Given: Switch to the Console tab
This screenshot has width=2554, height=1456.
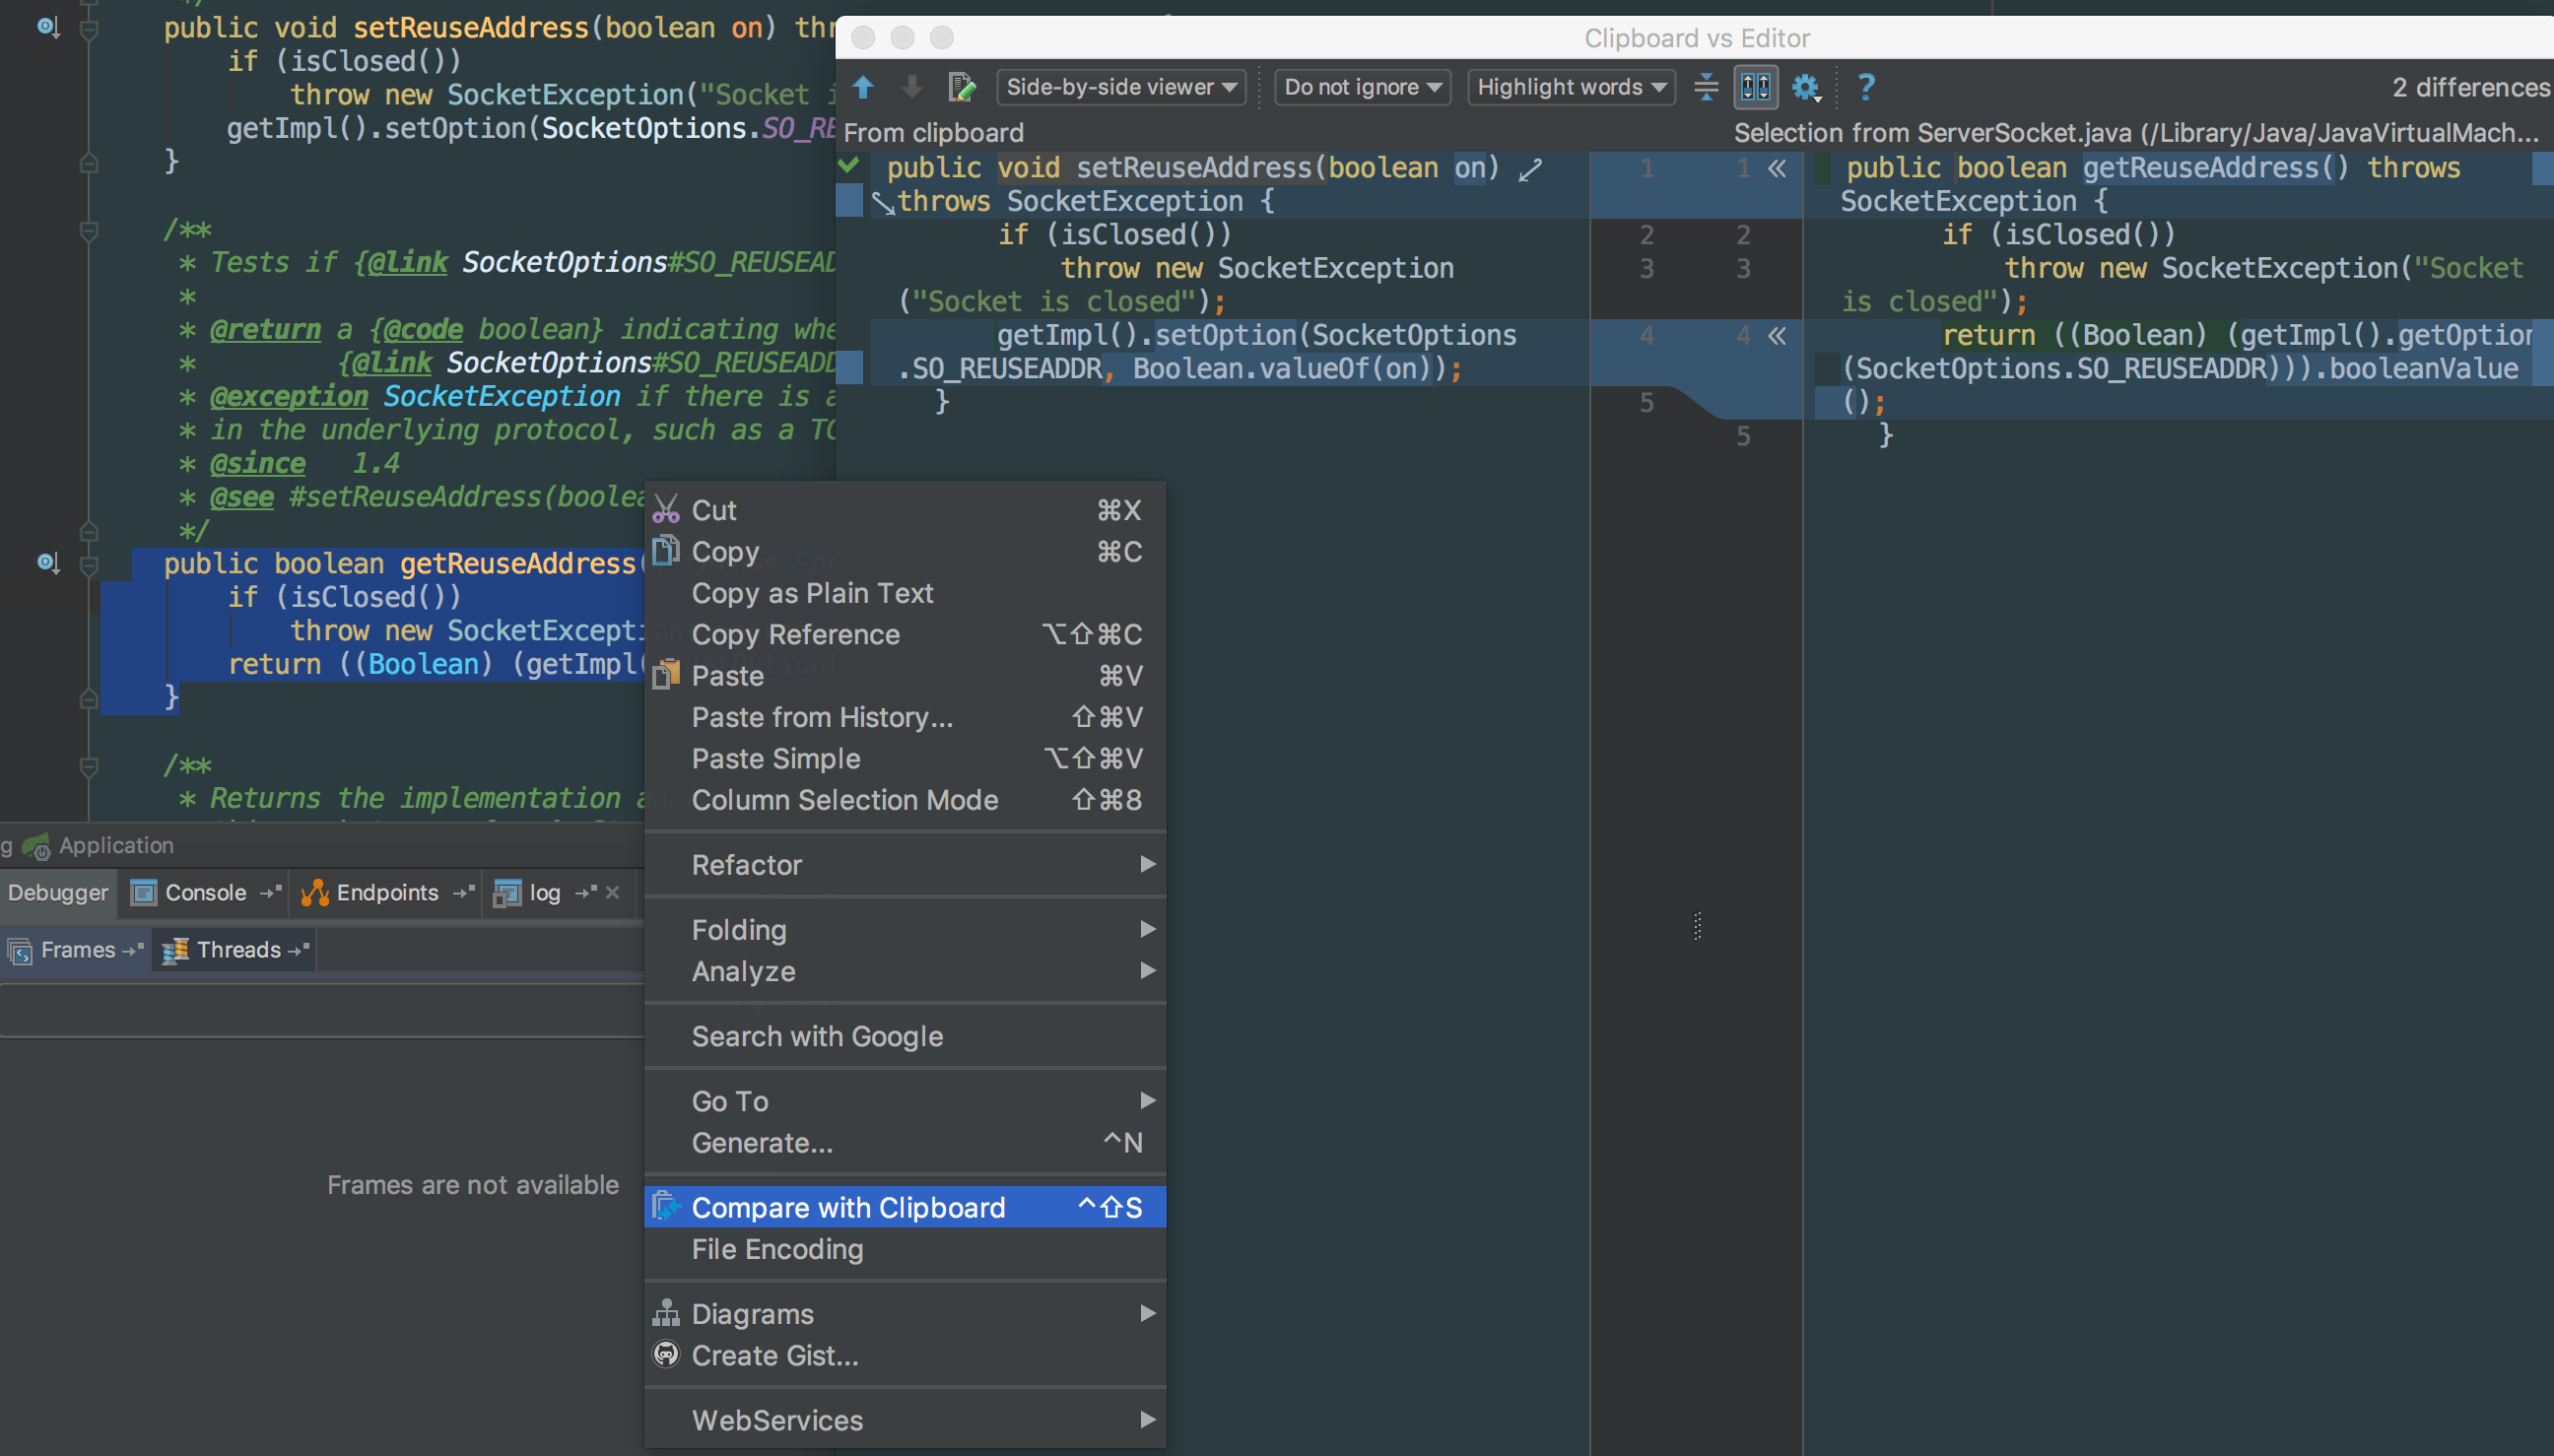Looking at the screenshot, I should tap(205, 892).
